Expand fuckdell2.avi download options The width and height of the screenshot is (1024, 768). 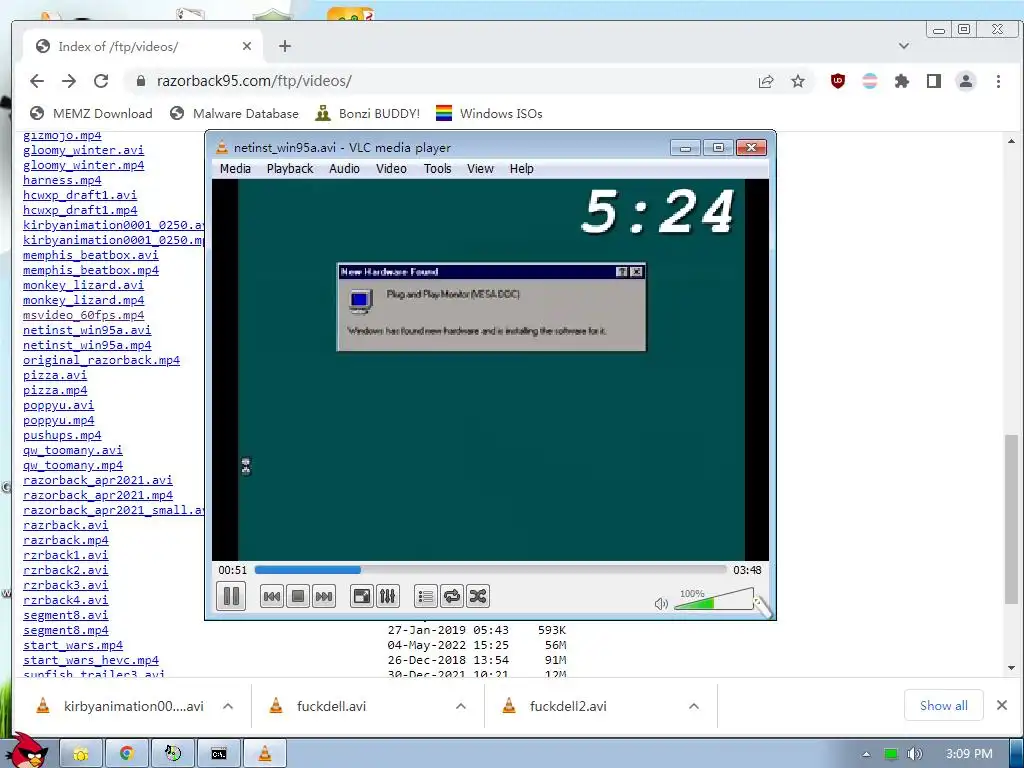click(x=694, y=706)
